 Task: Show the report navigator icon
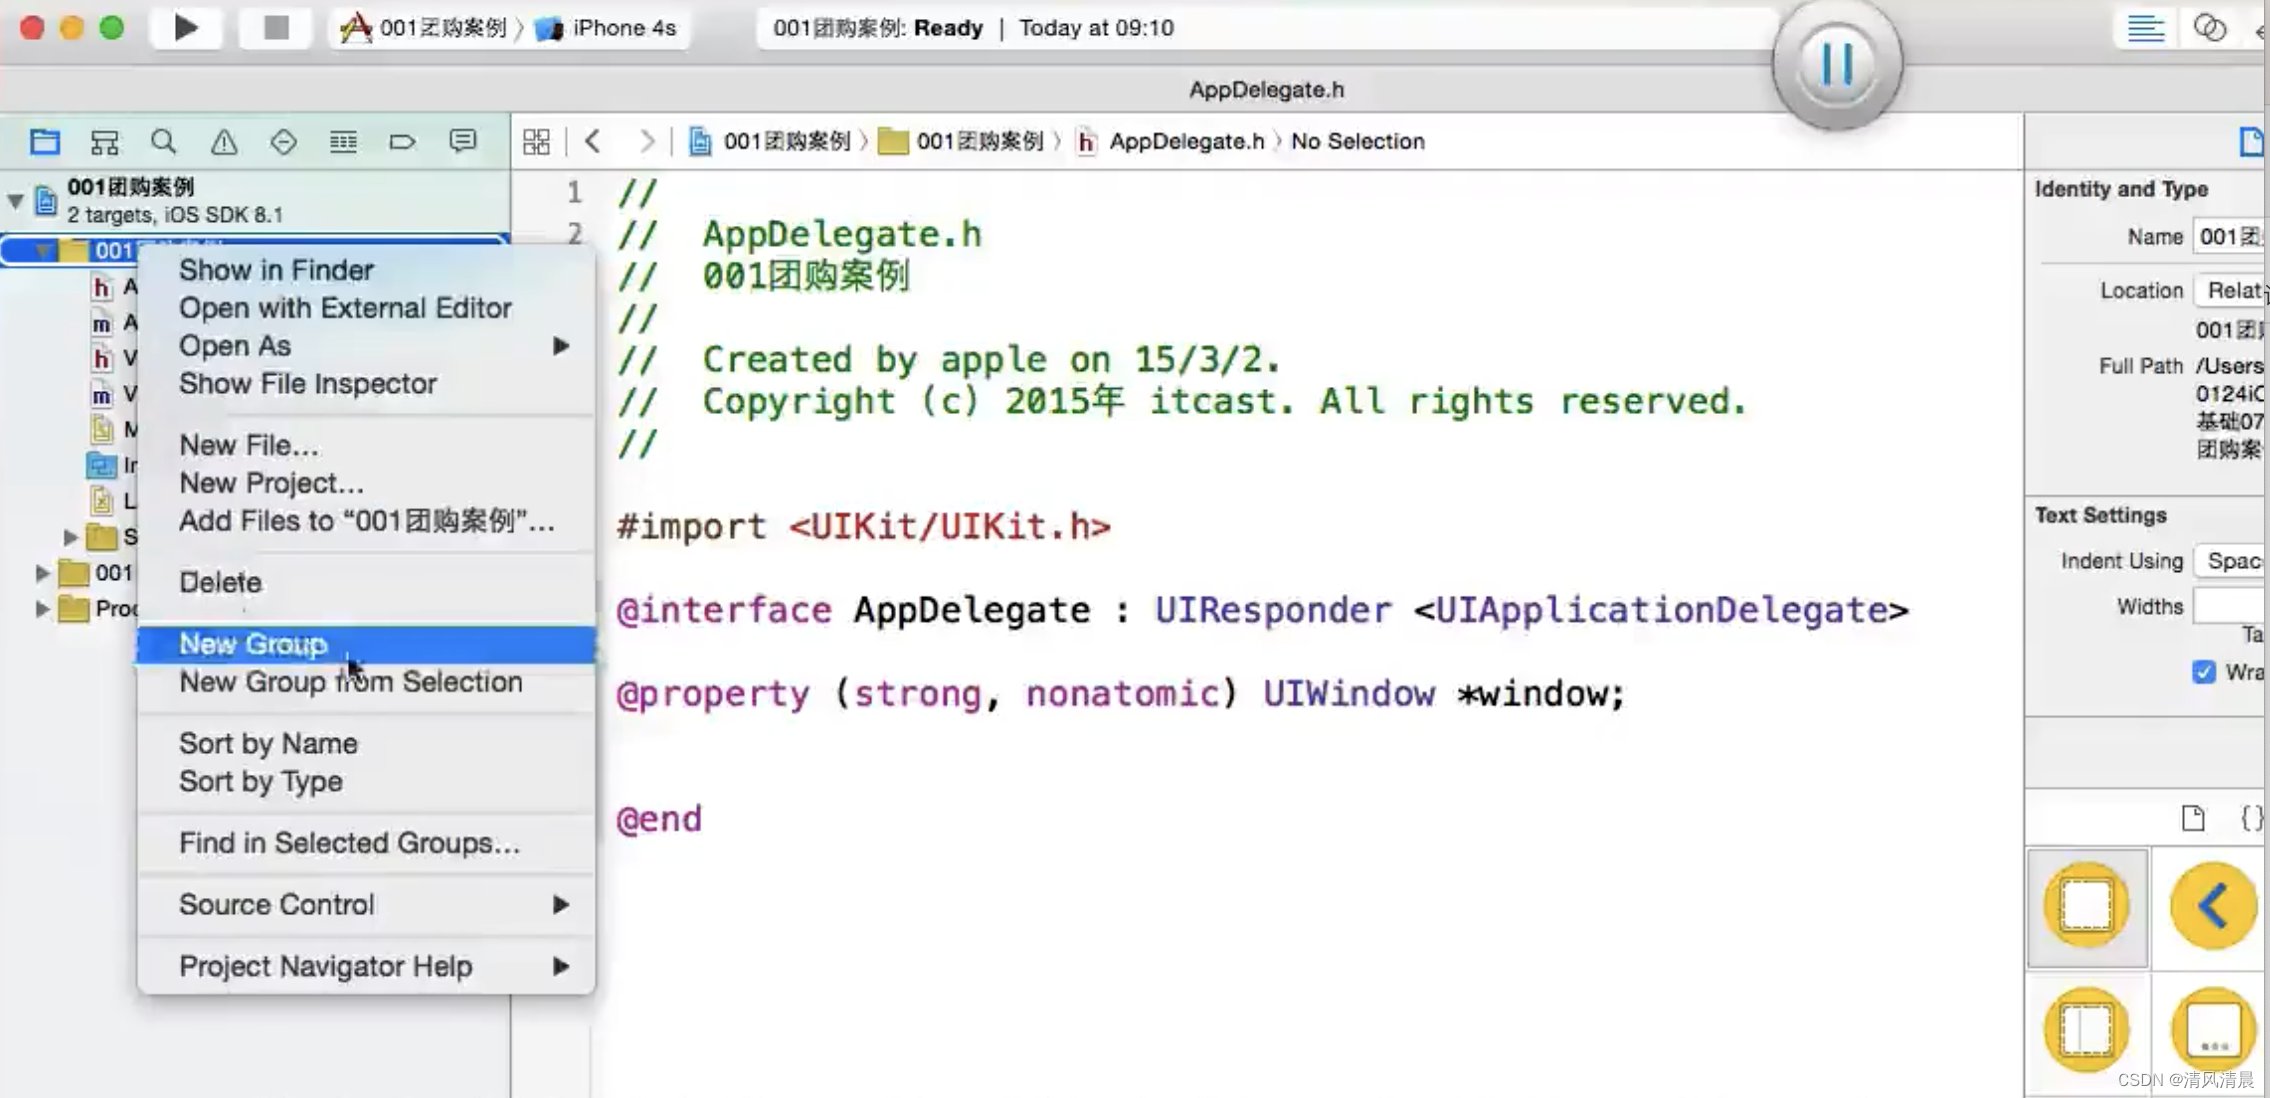[x=462, y=142]
